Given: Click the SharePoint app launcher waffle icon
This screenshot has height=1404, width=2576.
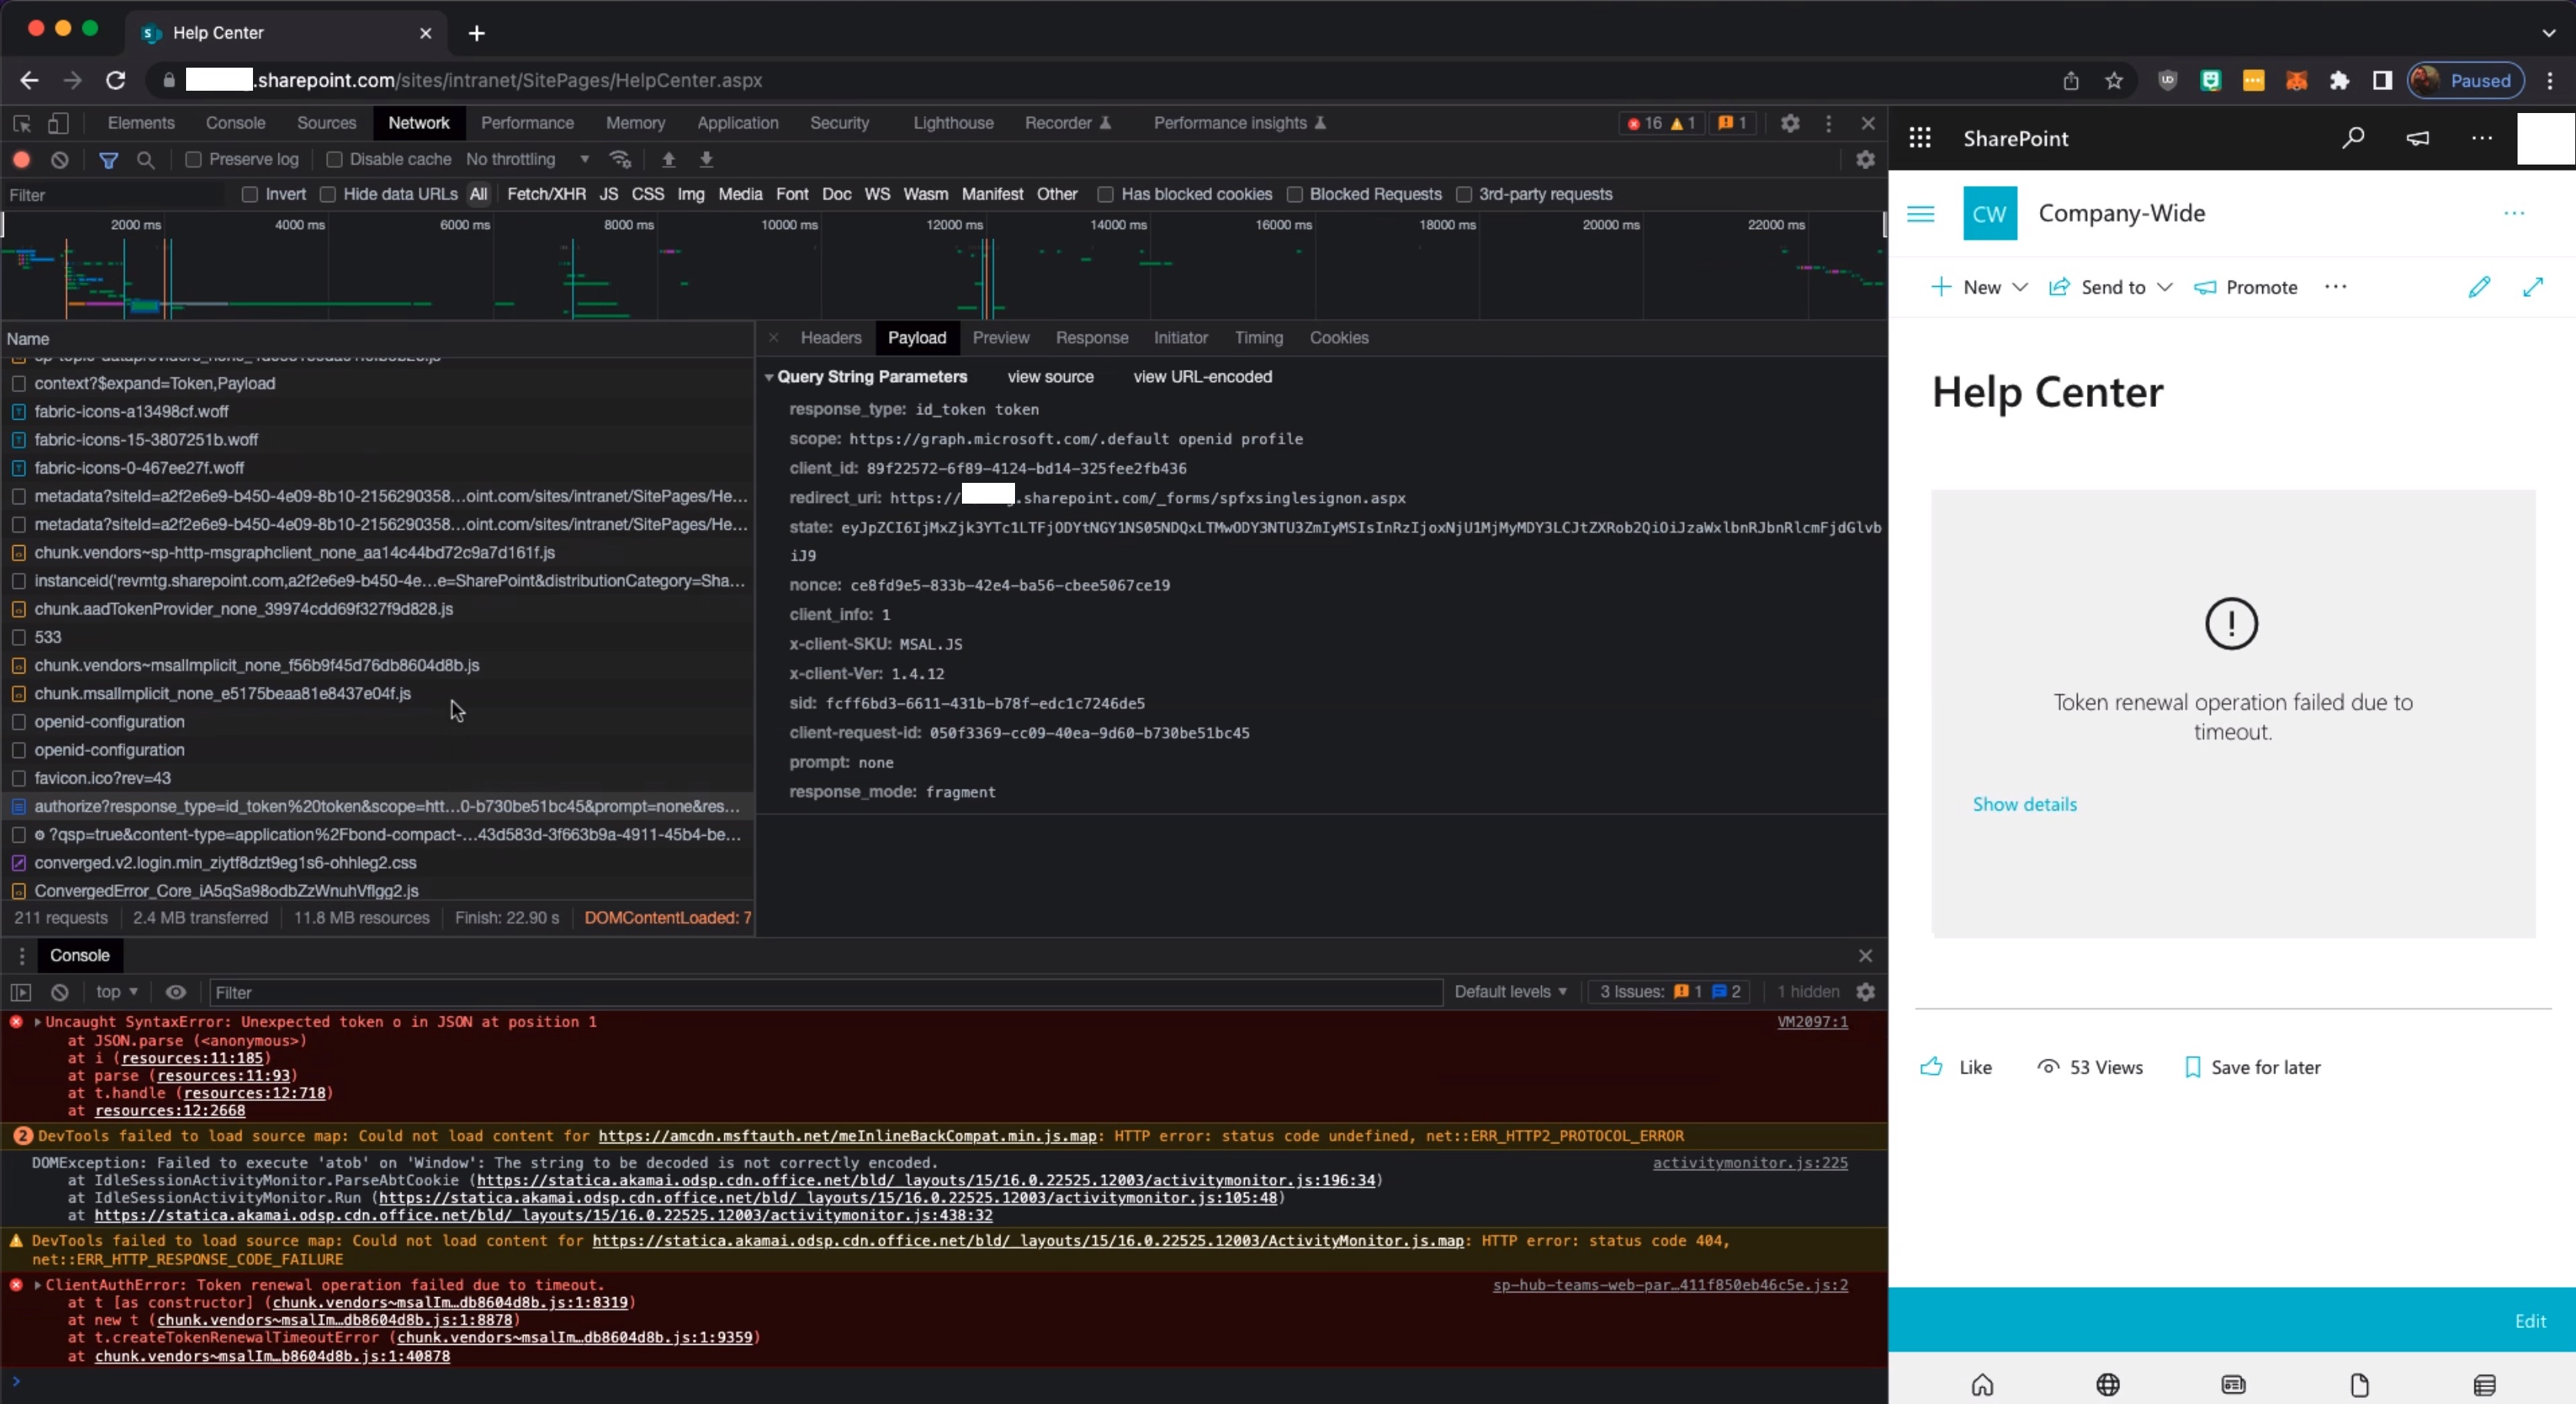Looking at the screenshot, I should pyautogui.click(x=1919, y=138).
